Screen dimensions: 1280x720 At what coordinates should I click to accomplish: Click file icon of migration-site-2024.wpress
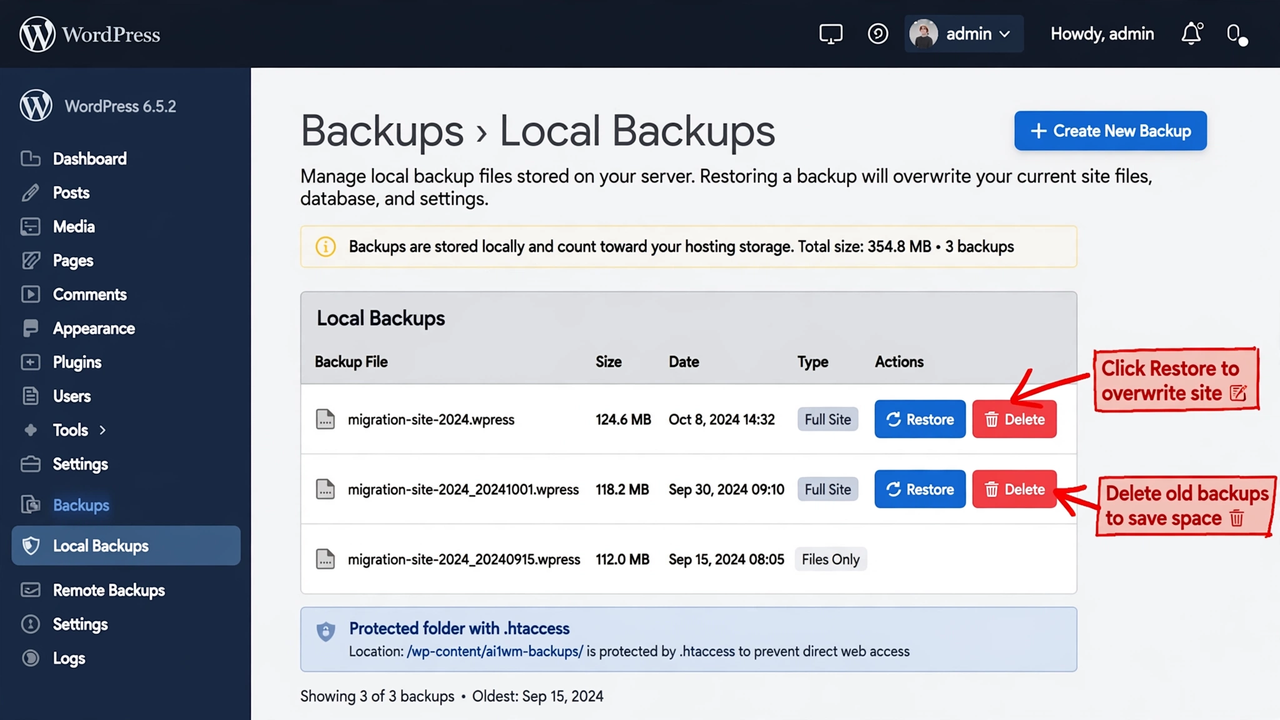325,420
